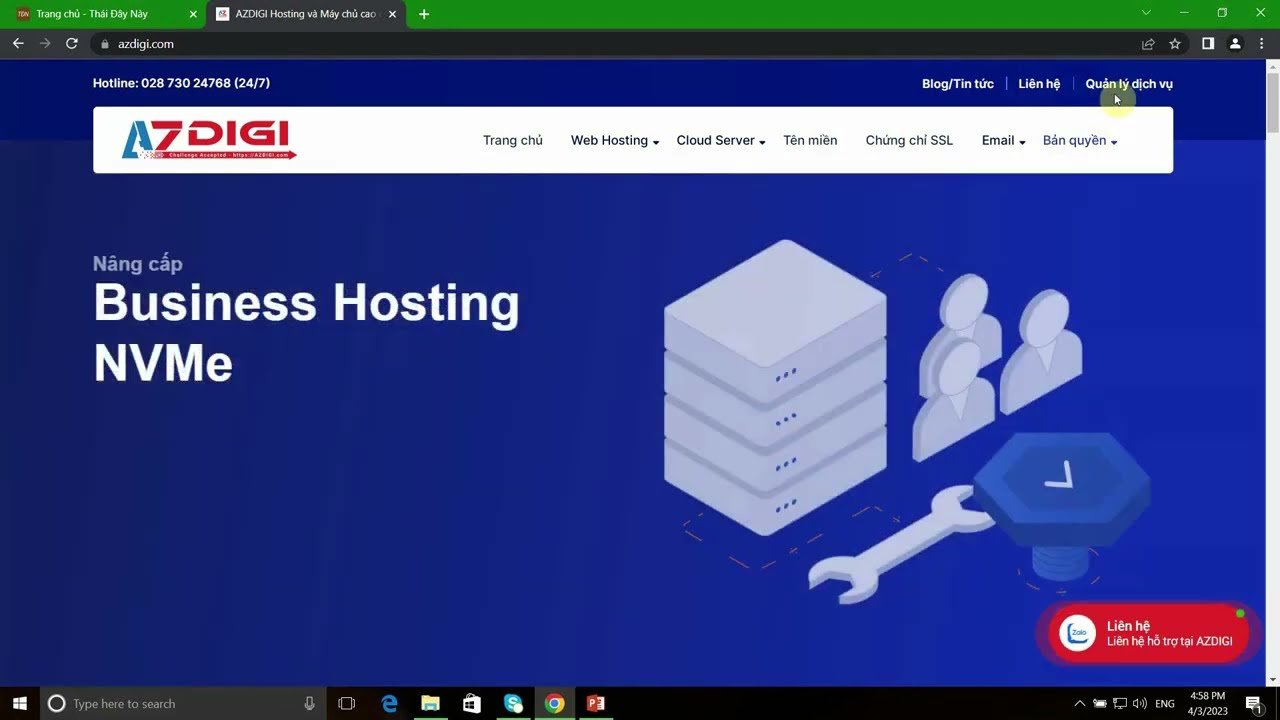The height and width of the screenshot is (720, 1280).
Task: Reload the page with the refresh icon
Action: coord(72,44)
